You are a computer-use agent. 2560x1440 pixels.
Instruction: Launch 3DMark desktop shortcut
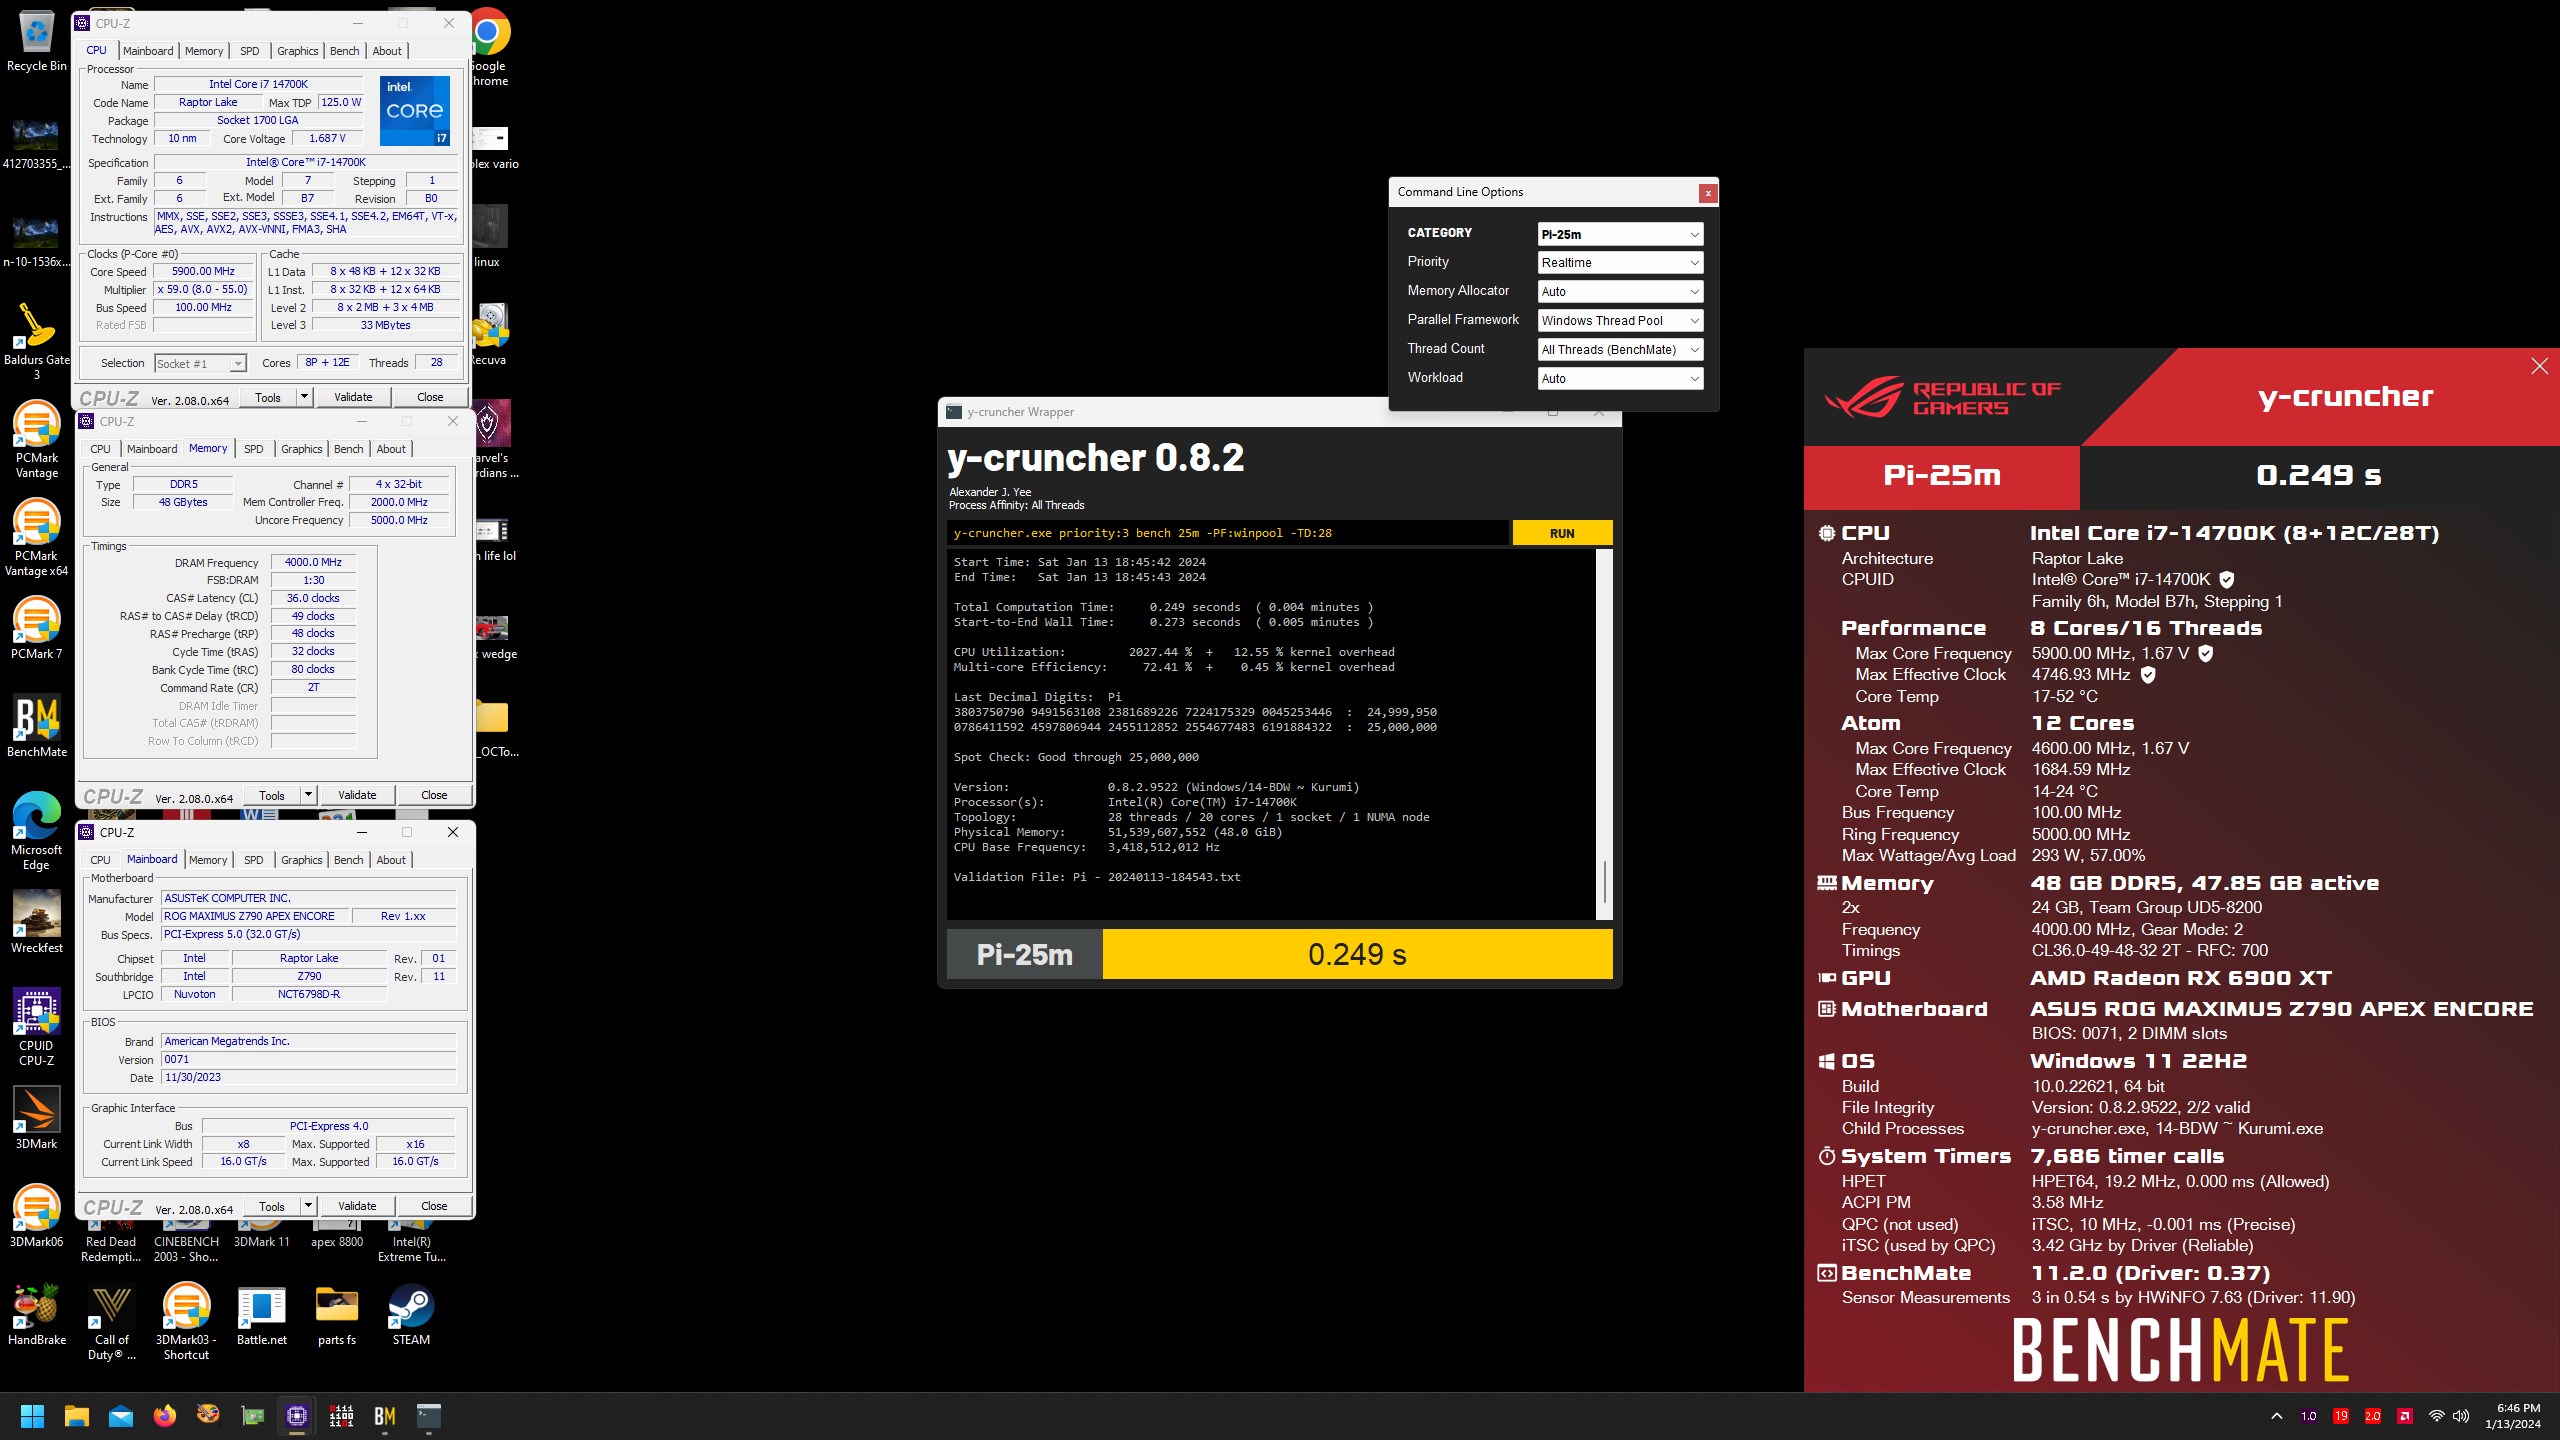pos(36,1118)
